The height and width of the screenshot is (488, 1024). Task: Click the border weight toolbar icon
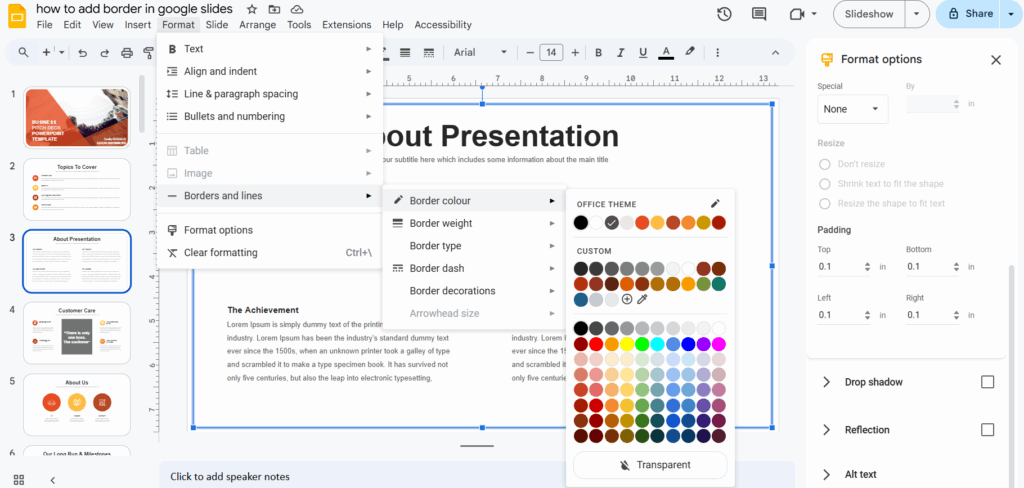point(405,52)
